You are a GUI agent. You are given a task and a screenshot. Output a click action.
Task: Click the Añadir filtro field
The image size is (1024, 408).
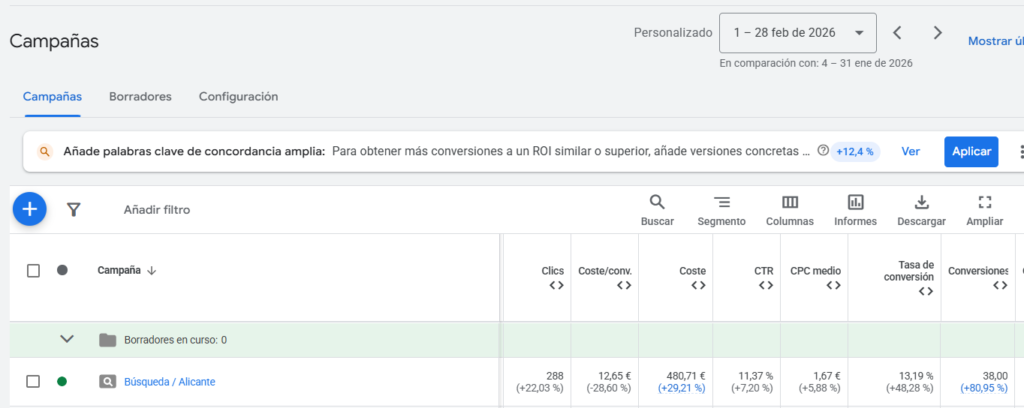(156, 210)
